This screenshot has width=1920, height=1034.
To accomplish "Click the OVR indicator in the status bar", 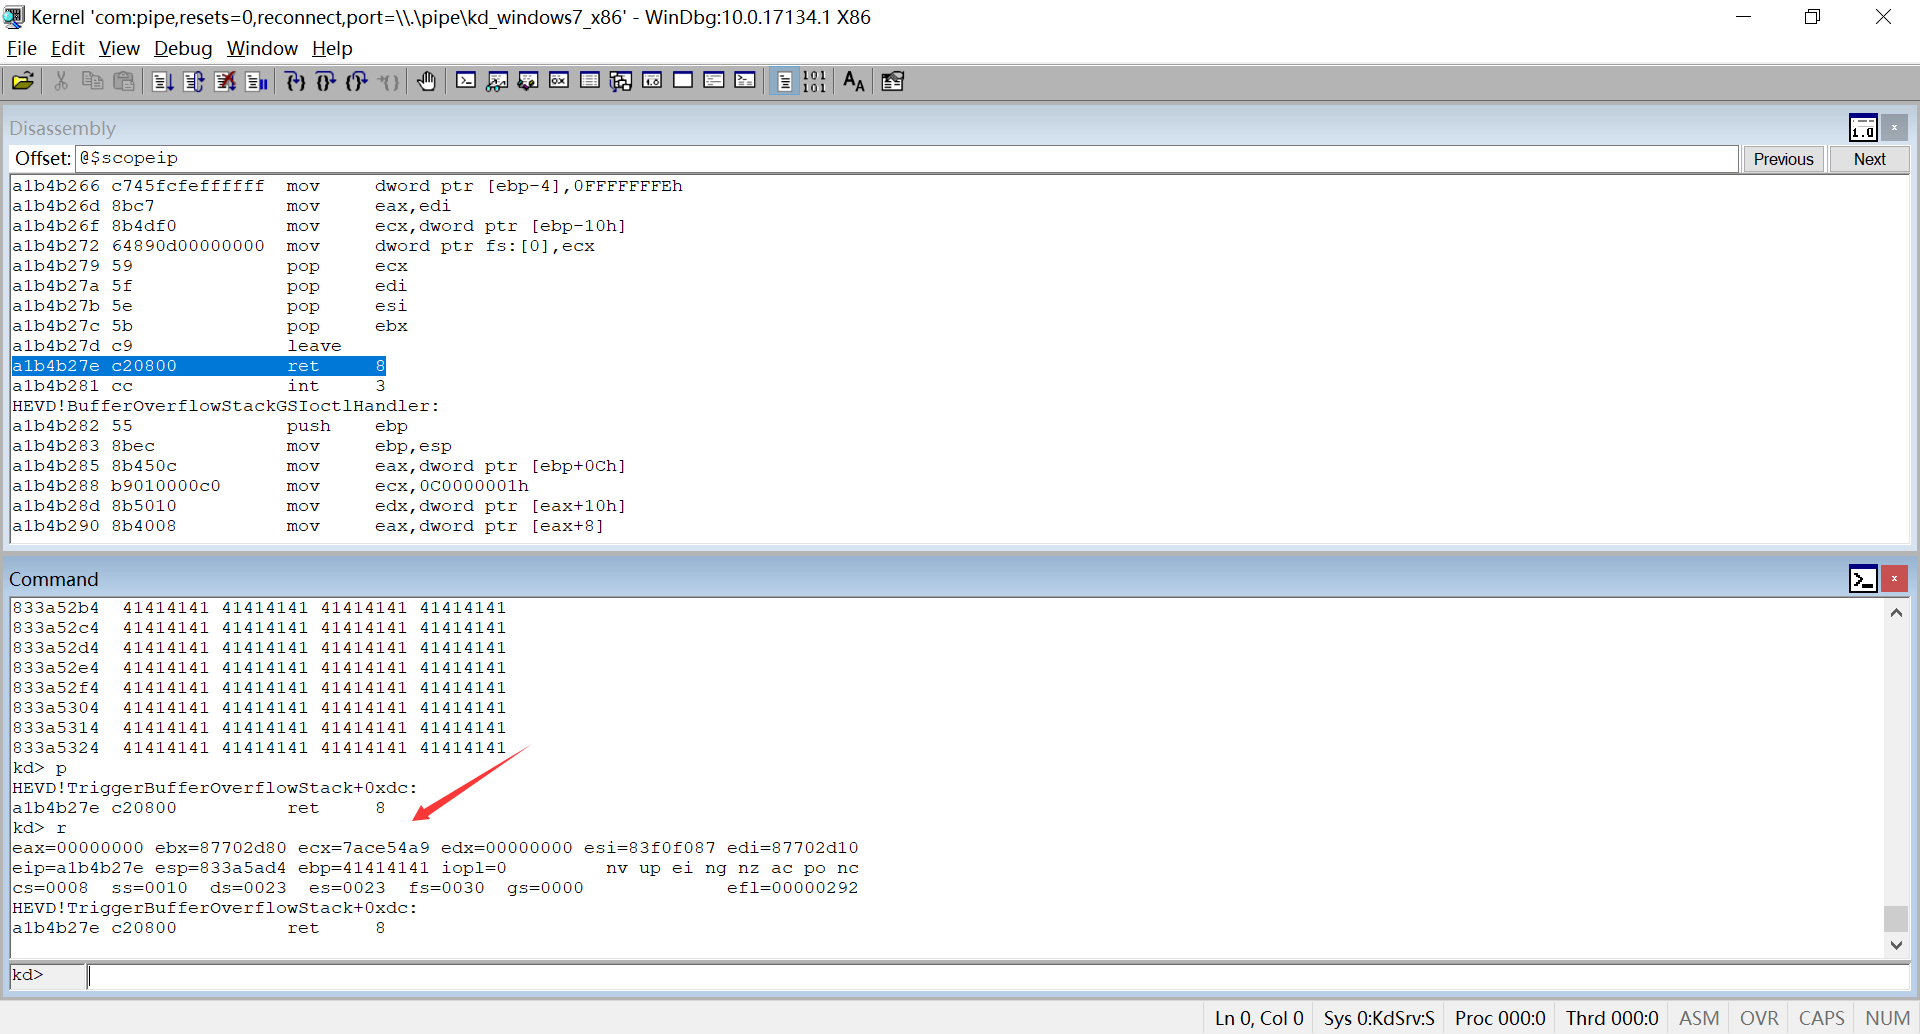I will (1759, 1018).
